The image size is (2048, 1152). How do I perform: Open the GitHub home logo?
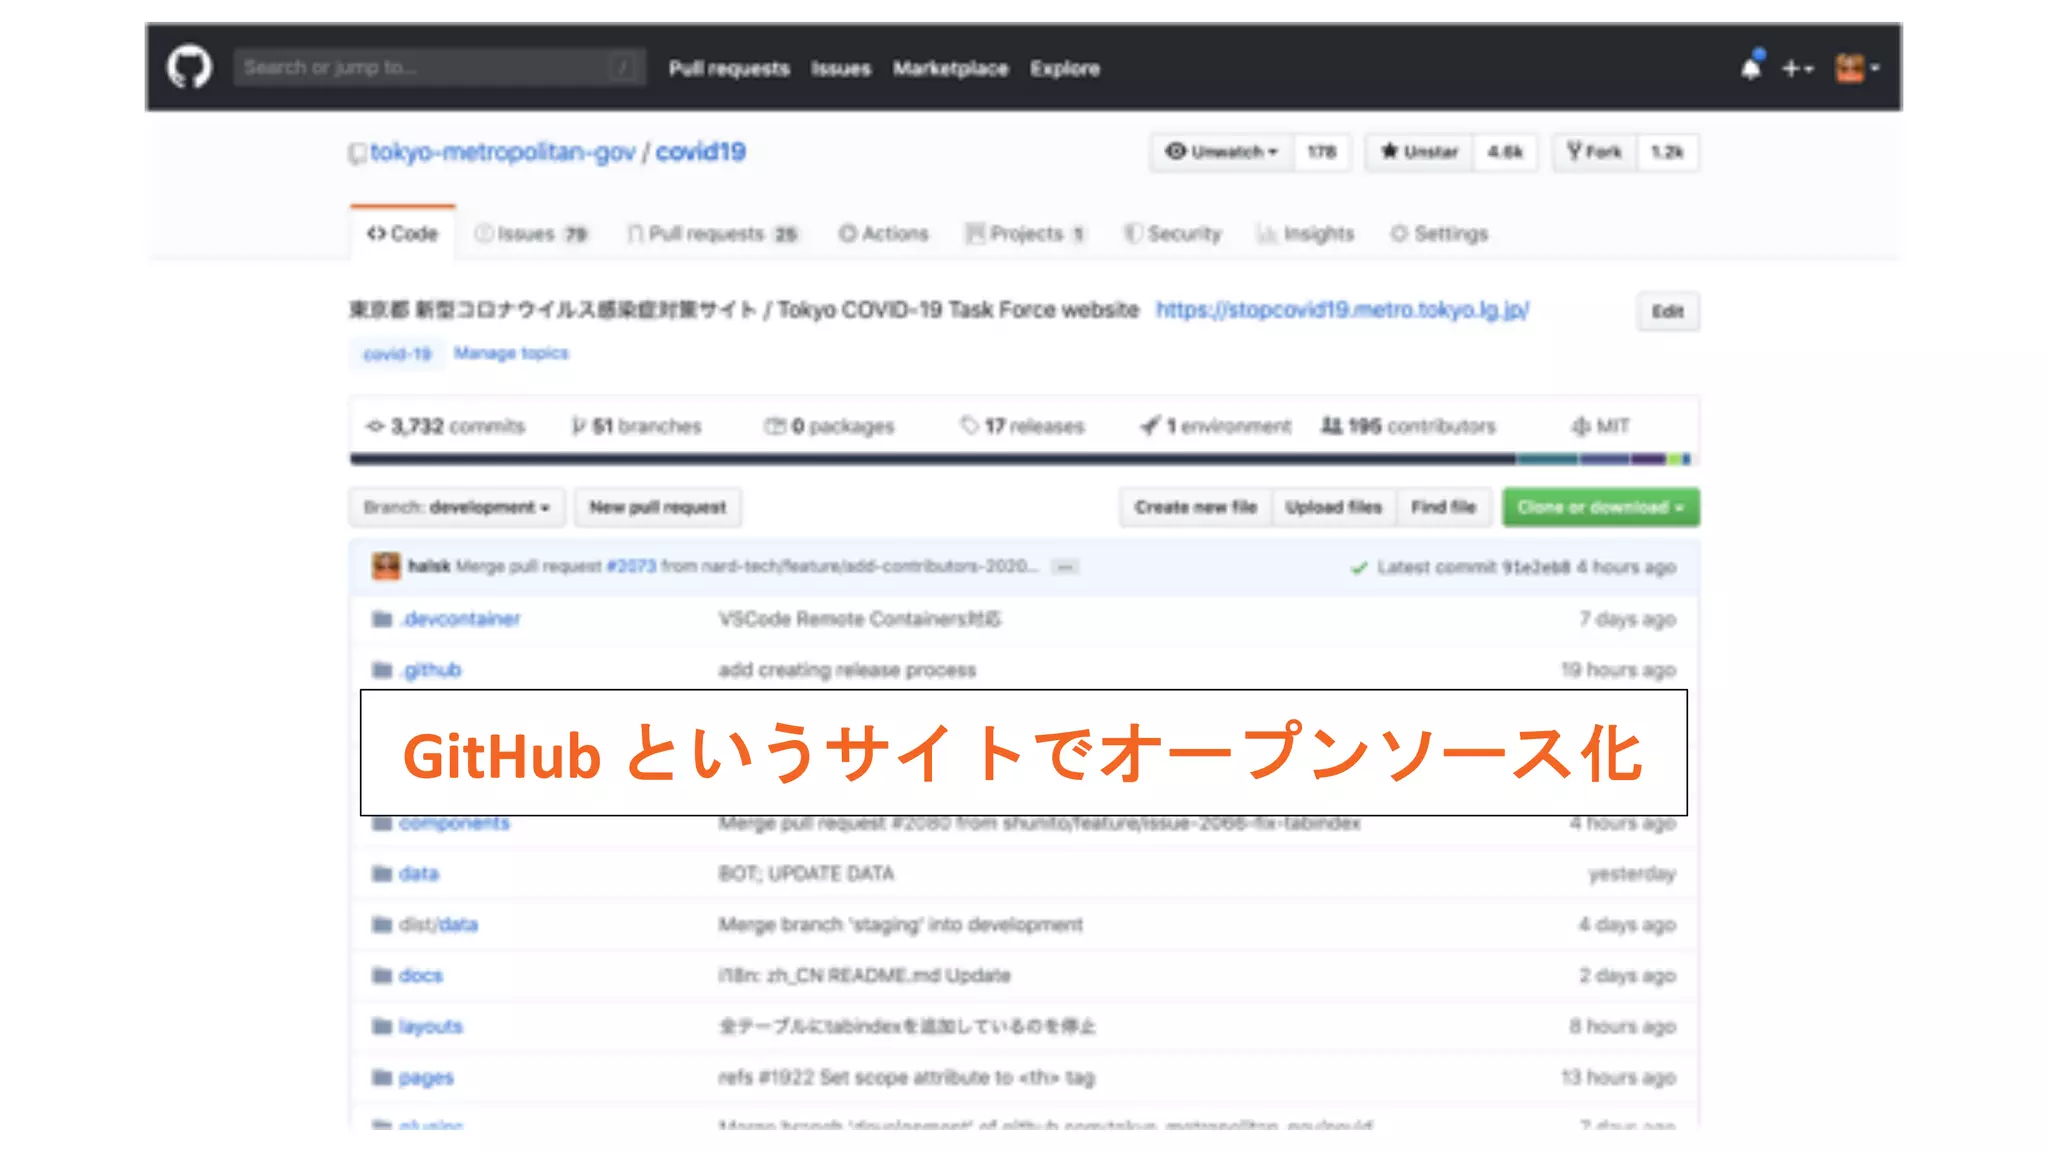pos(189,67)
